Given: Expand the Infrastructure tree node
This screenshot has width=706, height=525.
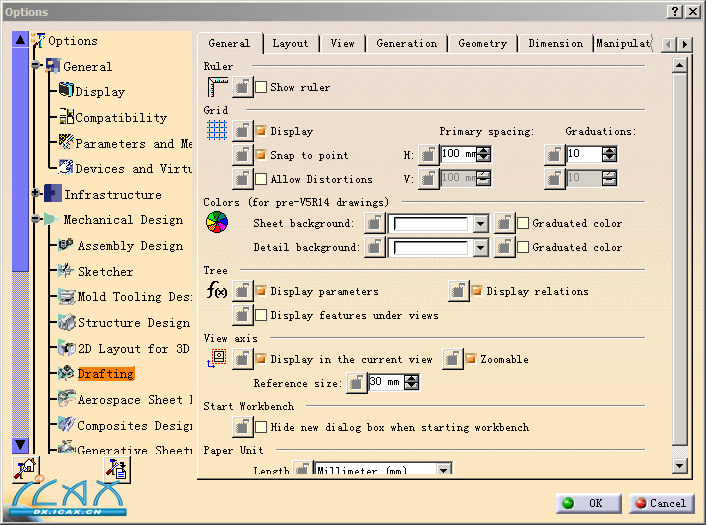Looking at the screenshot, I should [37, 194].
